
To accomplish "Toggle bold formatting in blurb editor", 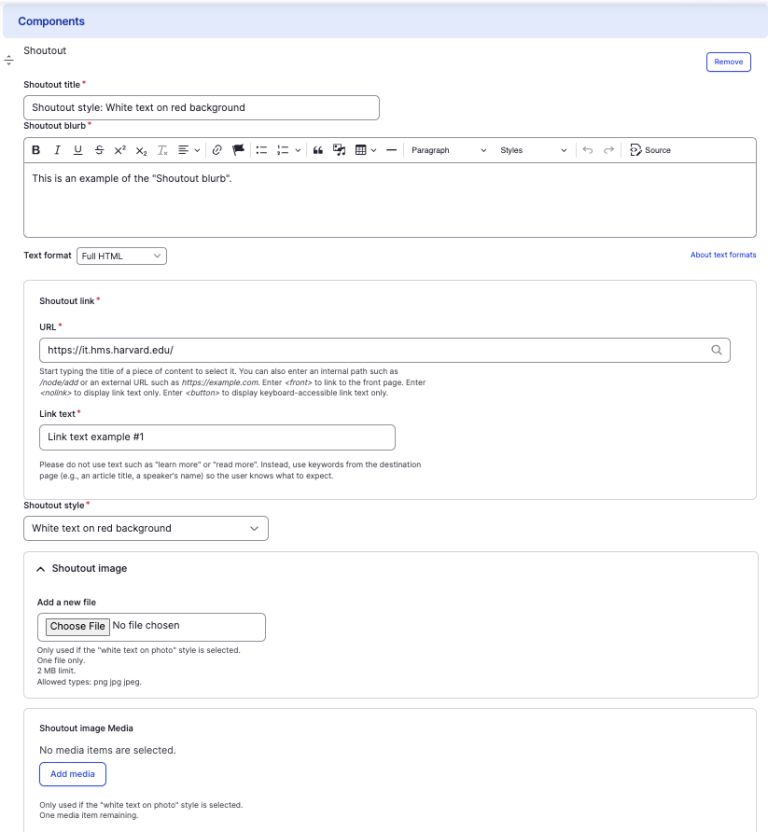I will point(36,150).
